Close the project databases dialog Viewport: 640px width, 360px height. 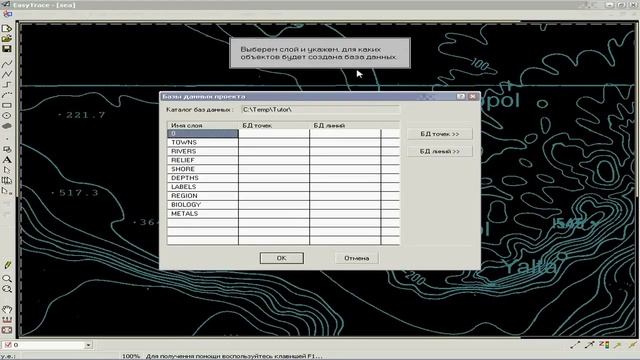coord(472,96)
